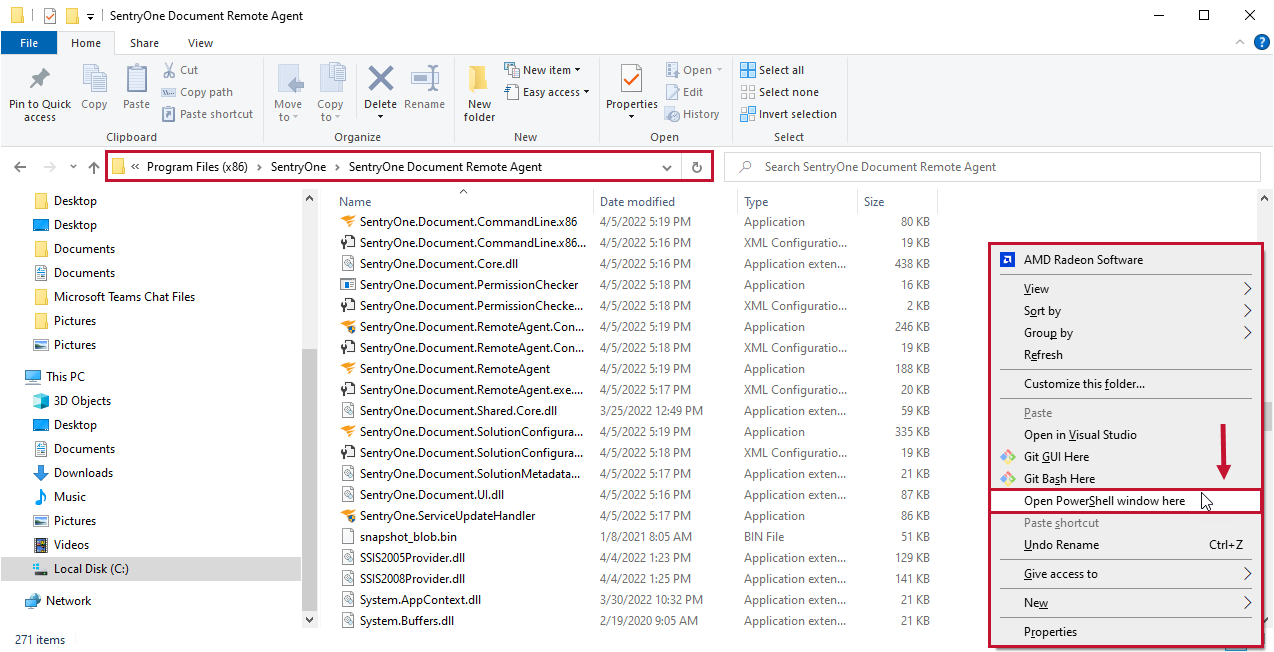The image size is (1274, 652).
Task: Click Select none in the ribbon
Action: [779, 92]
